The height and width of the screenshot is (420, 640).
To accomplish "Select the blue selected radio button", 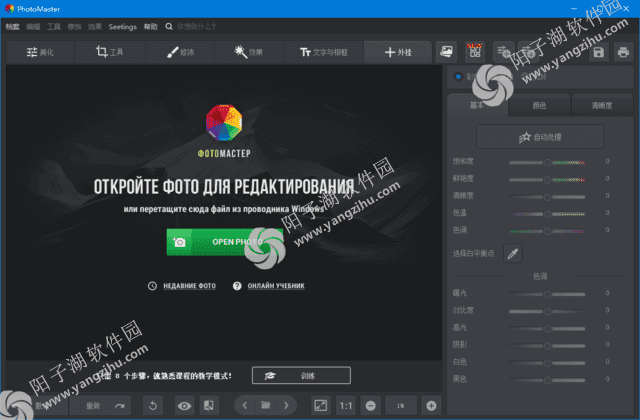I will click(458, 76).
